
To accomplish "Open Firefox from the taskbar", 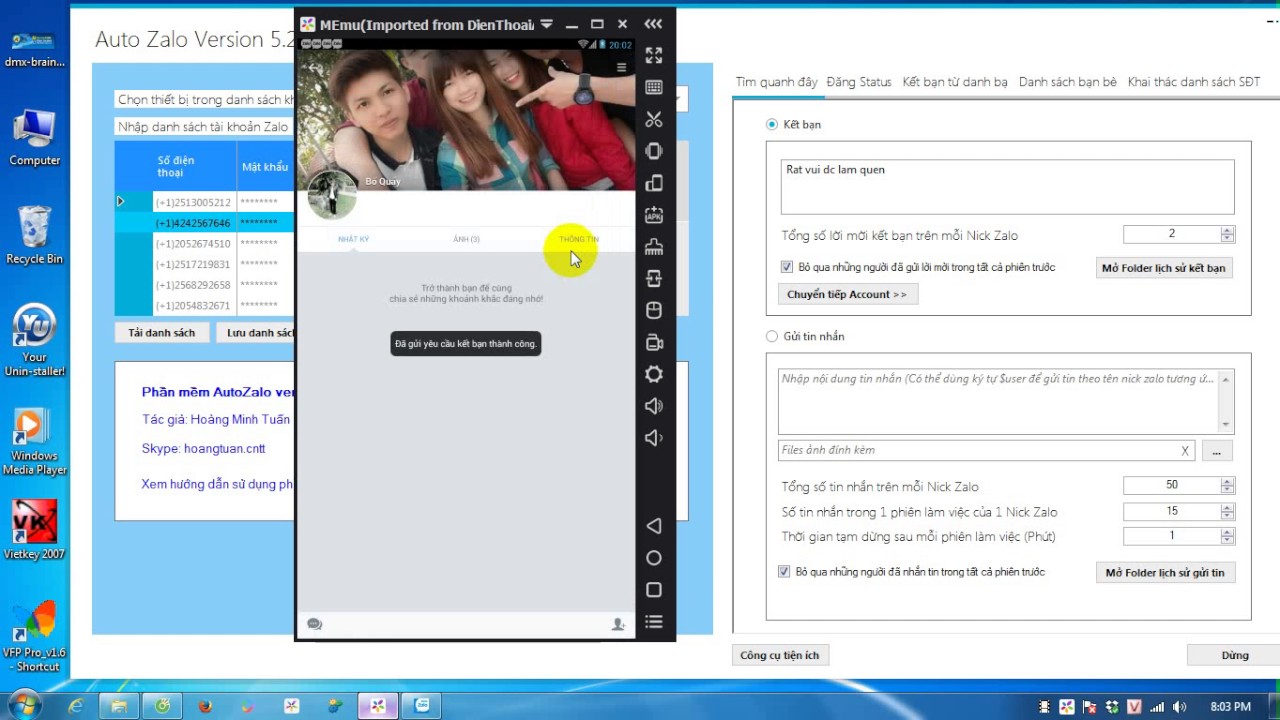I will [205, 706].
